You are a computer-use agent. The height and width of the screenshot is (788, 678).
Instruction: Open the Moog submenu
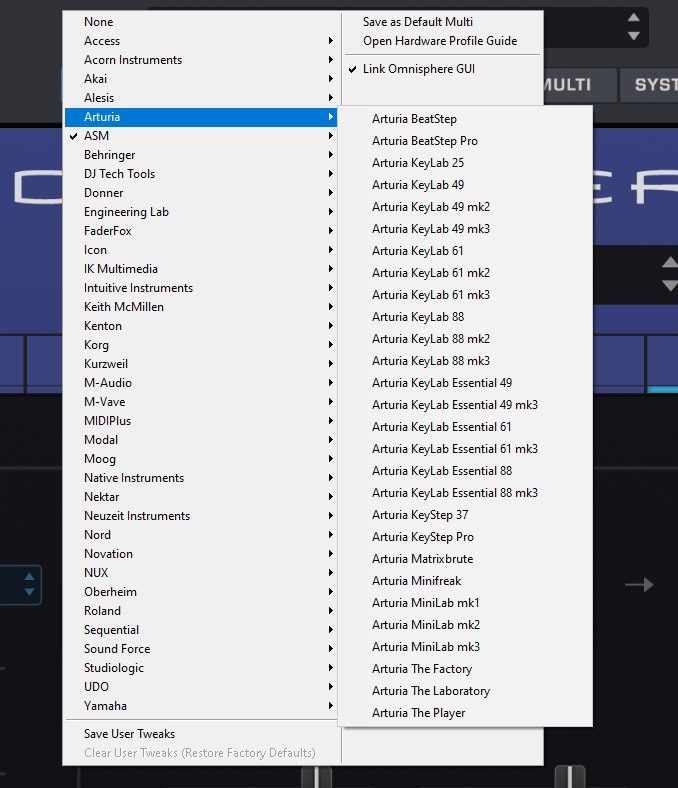tap(201, 459)
